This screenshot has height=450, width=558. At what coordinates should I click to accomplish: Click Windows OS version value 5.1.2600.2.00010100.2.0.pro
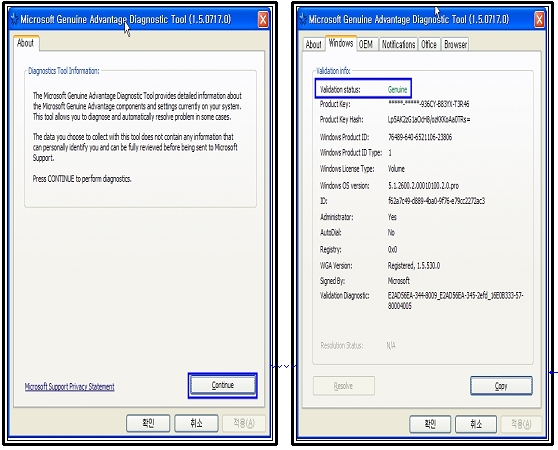423,186
